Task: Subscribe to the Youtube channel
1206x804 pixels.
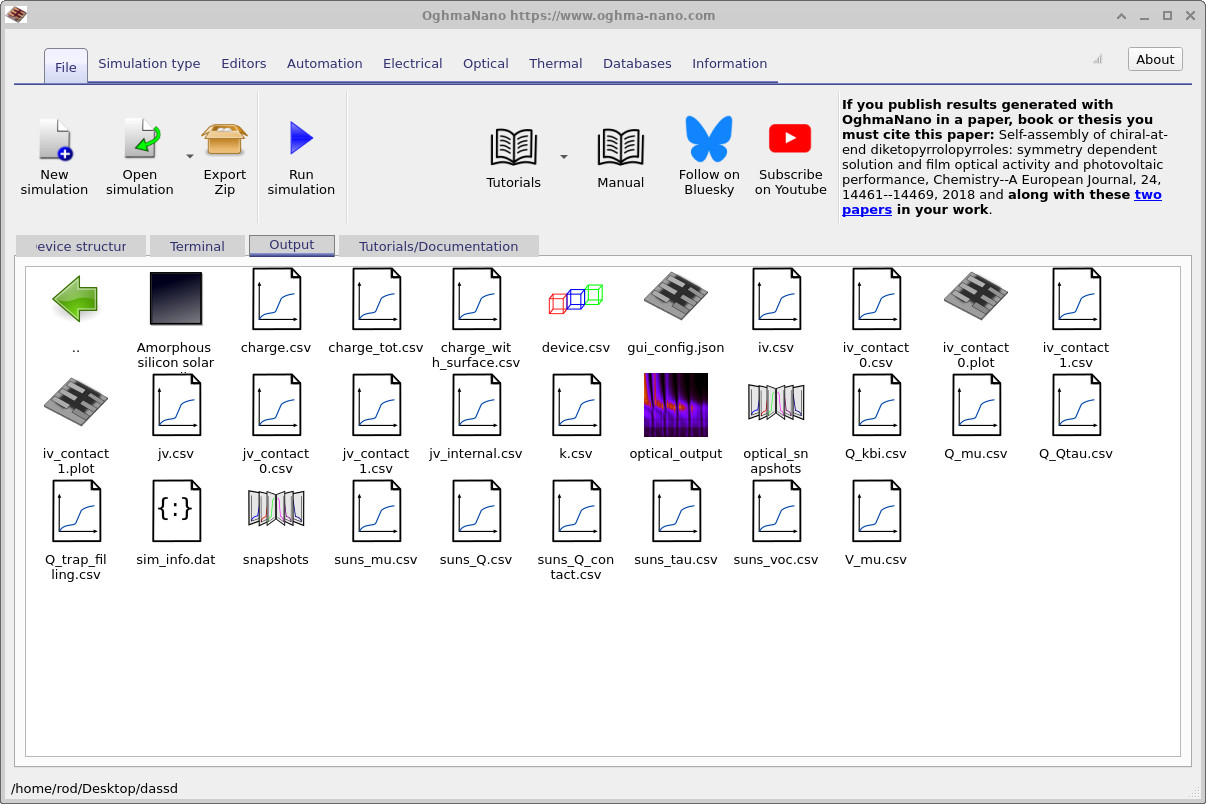Action: [x=790, y=155]
